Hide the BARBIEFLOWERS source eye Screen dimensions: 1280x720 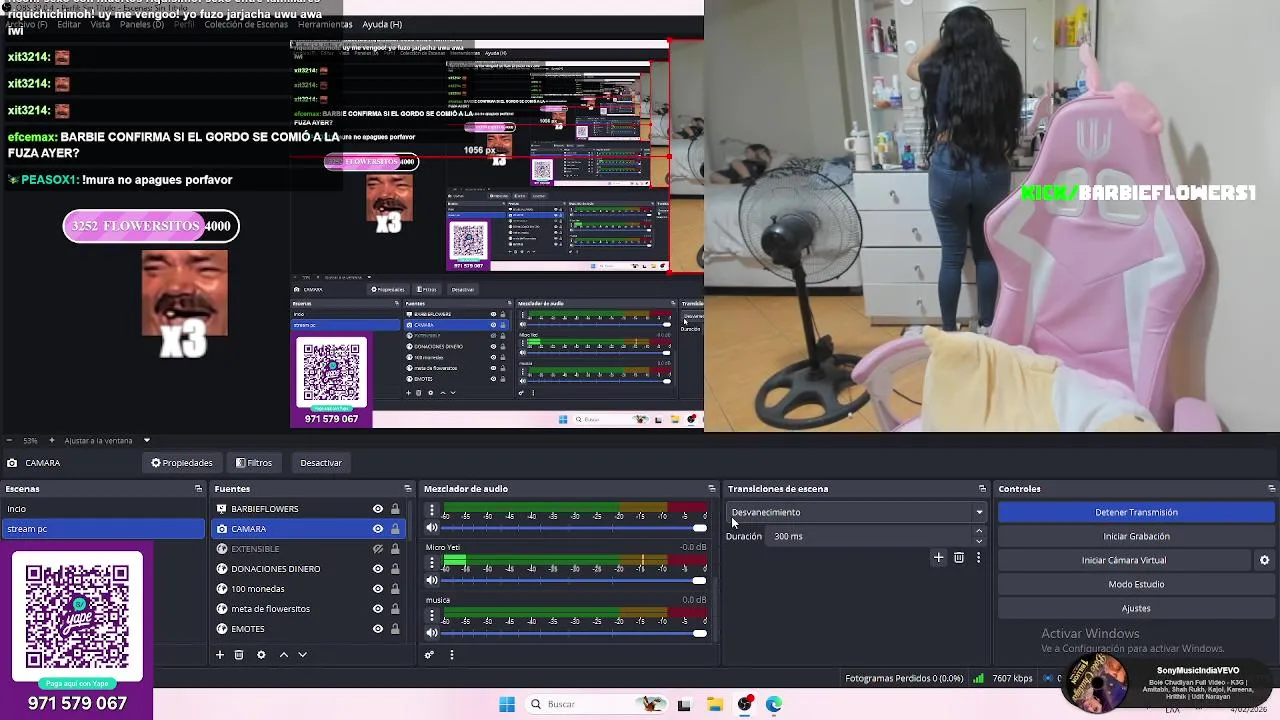[x=378, y=509]
